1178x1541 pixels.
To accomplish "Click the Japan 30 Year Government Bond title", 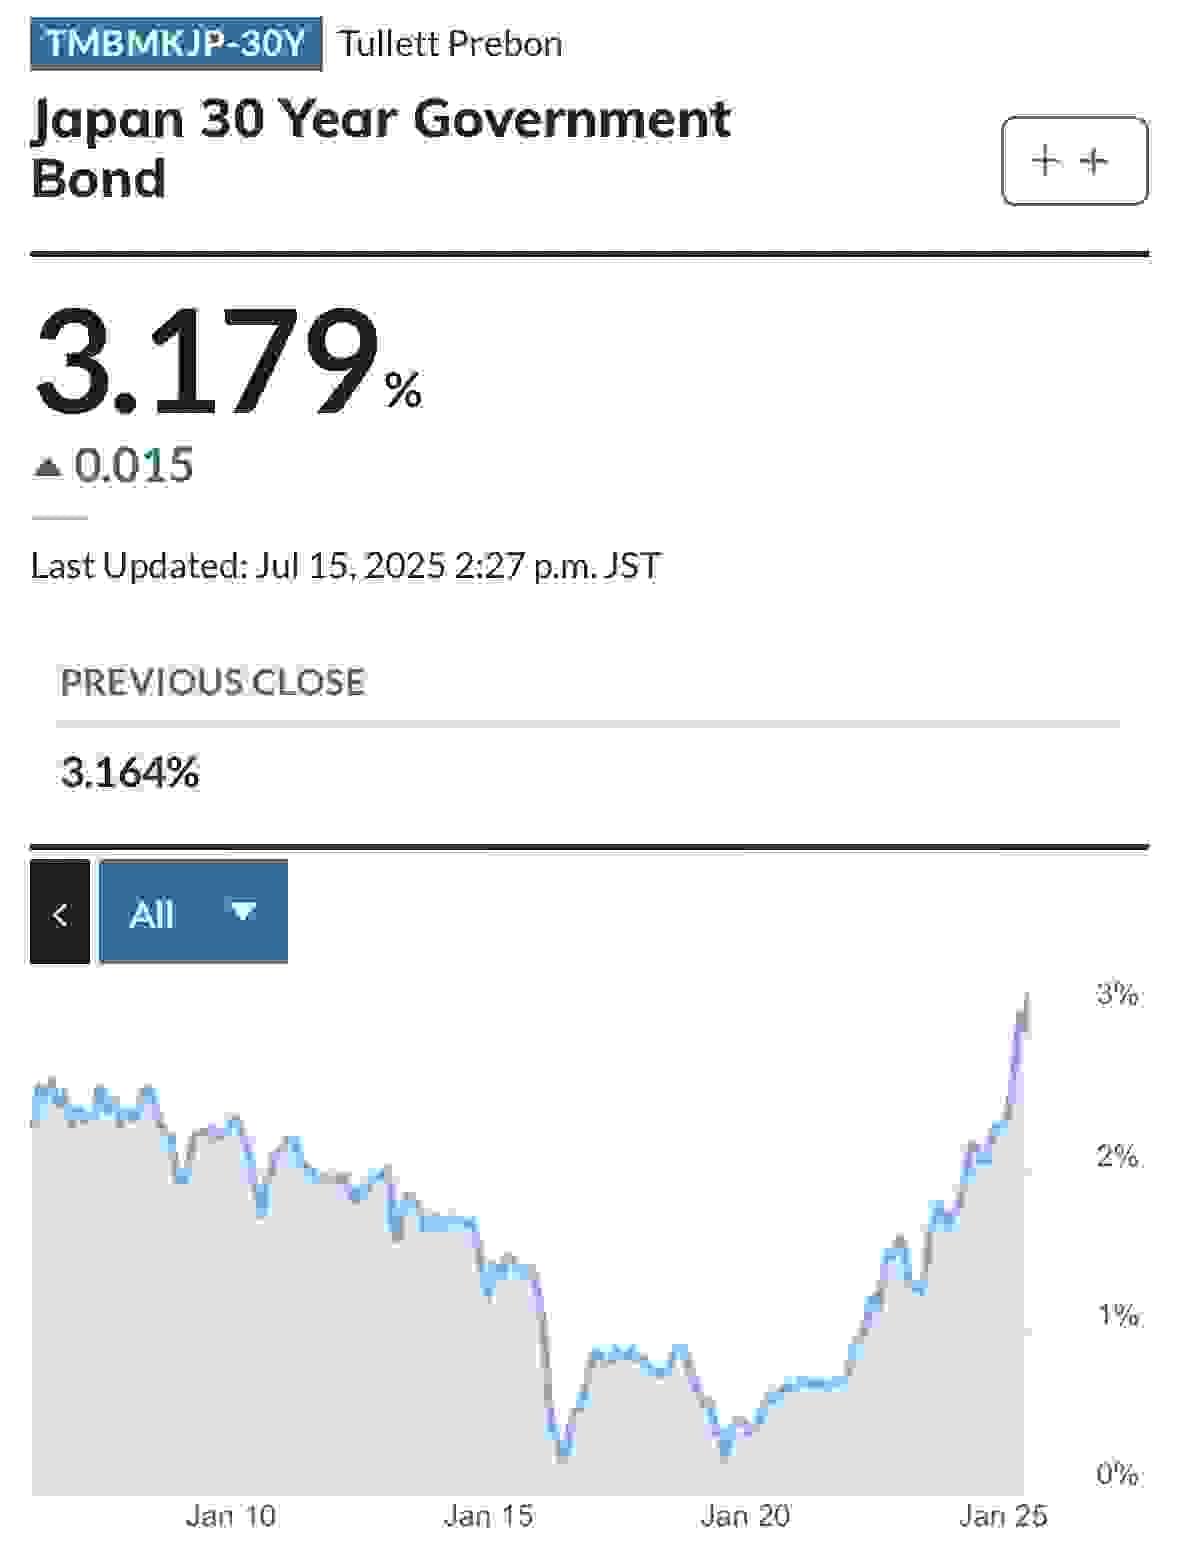I will point(381,148).
